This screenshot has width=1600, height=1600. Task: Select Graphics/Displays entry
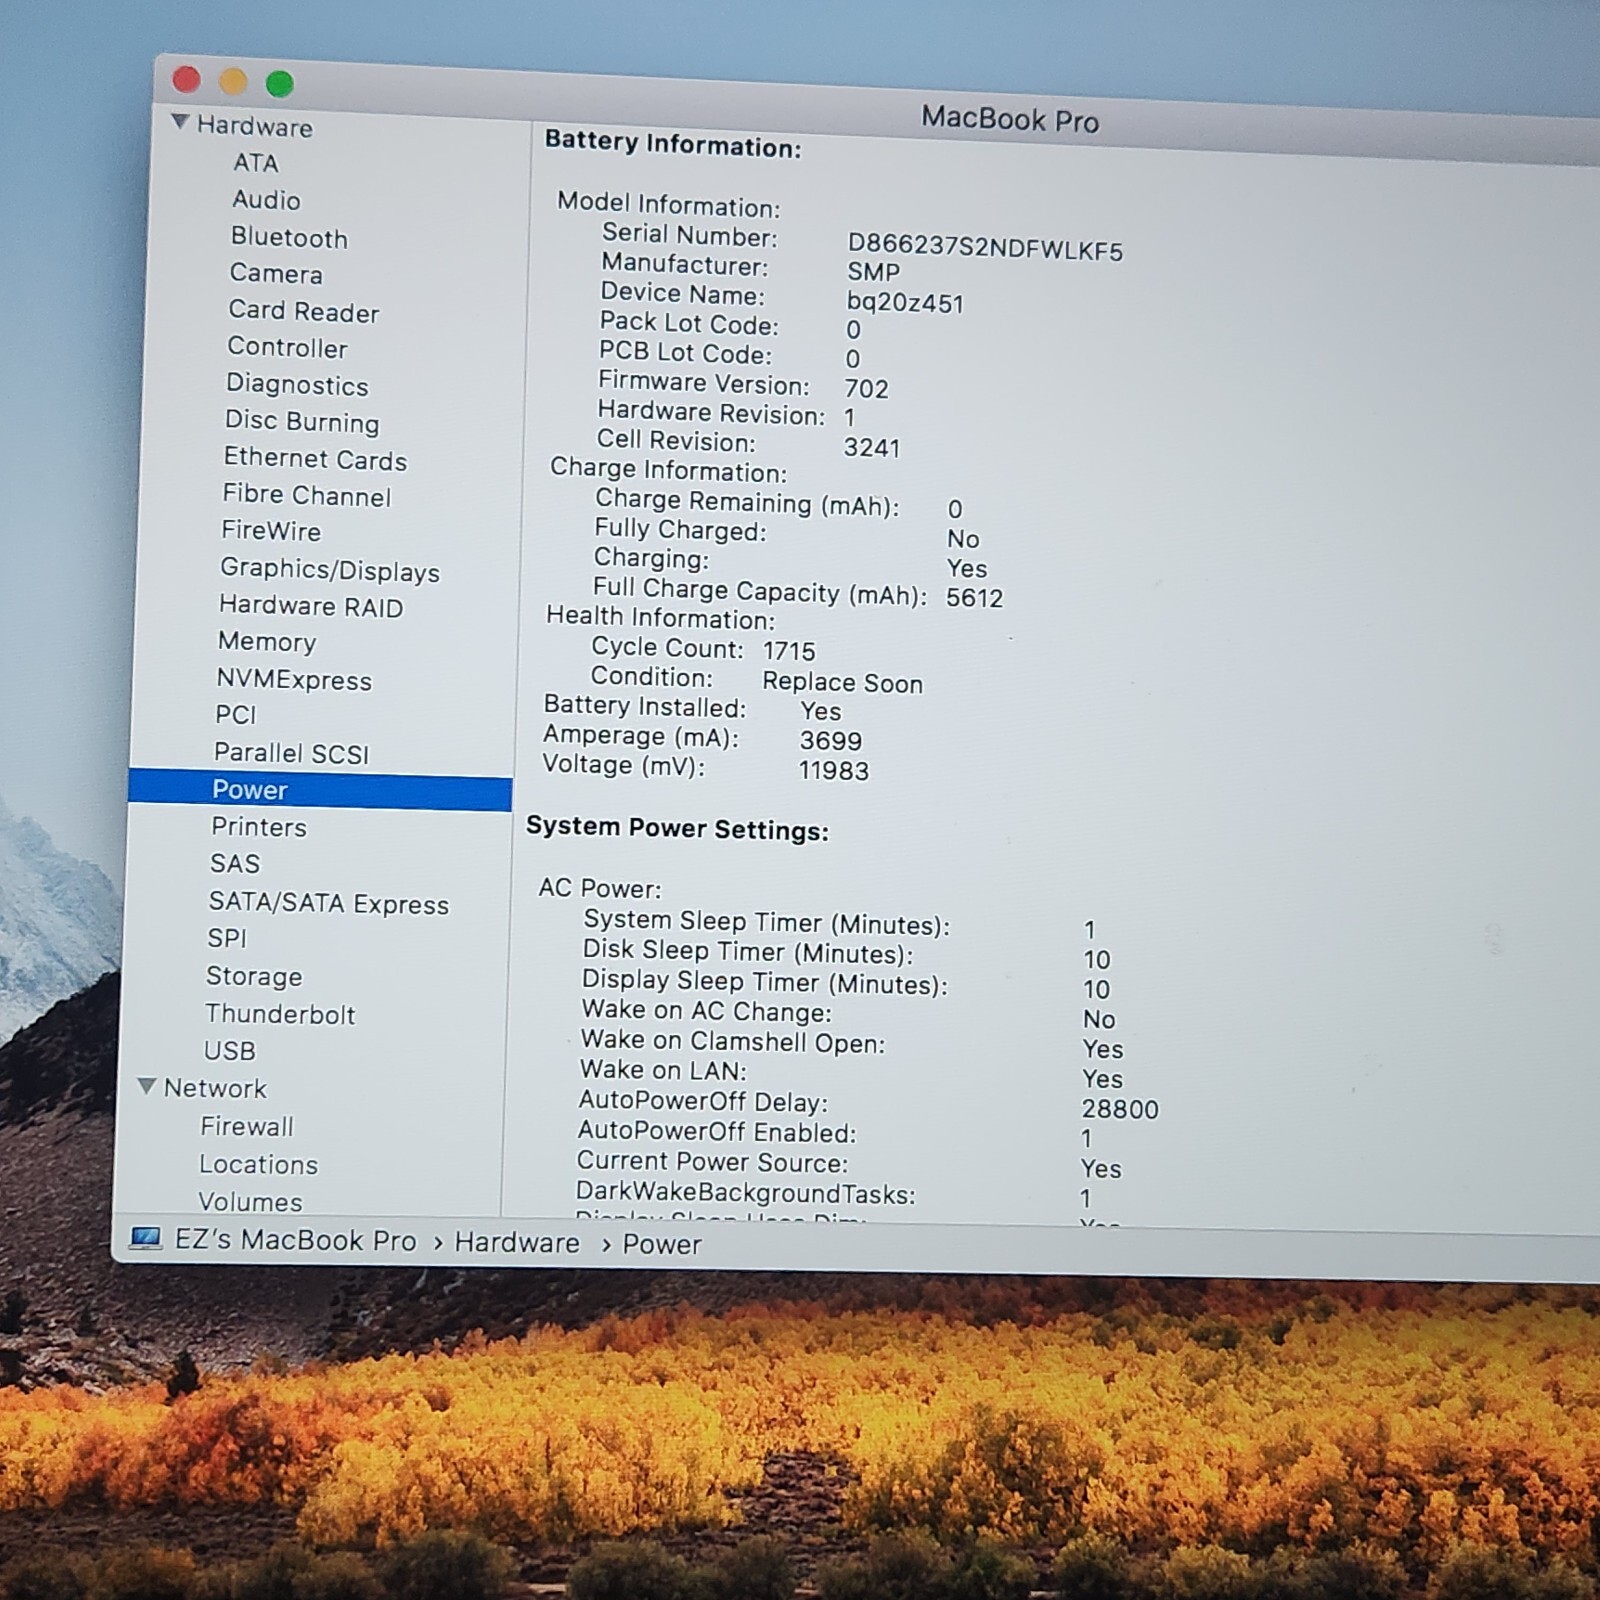[330, 569]
